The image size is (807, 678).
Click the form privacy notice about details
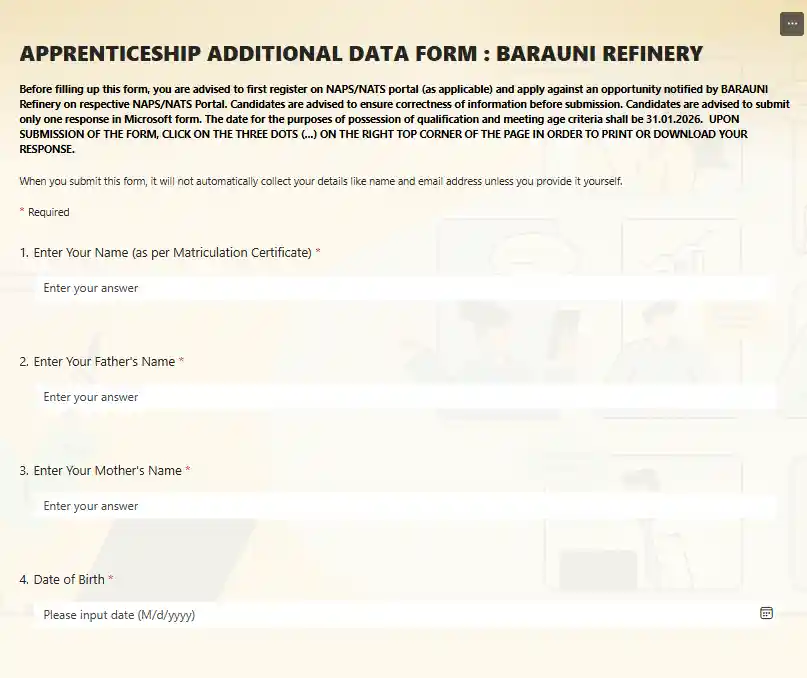coord(320,181)
